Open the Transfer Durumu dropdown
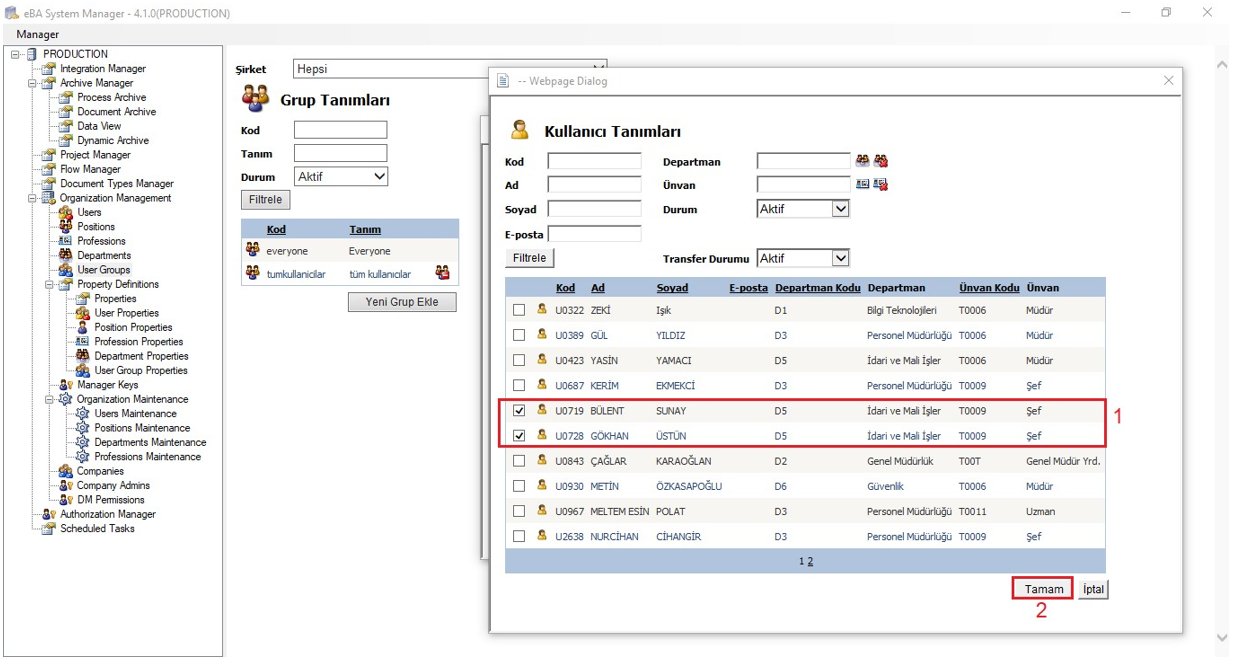 pyautogui.click(x=803, y=258)
